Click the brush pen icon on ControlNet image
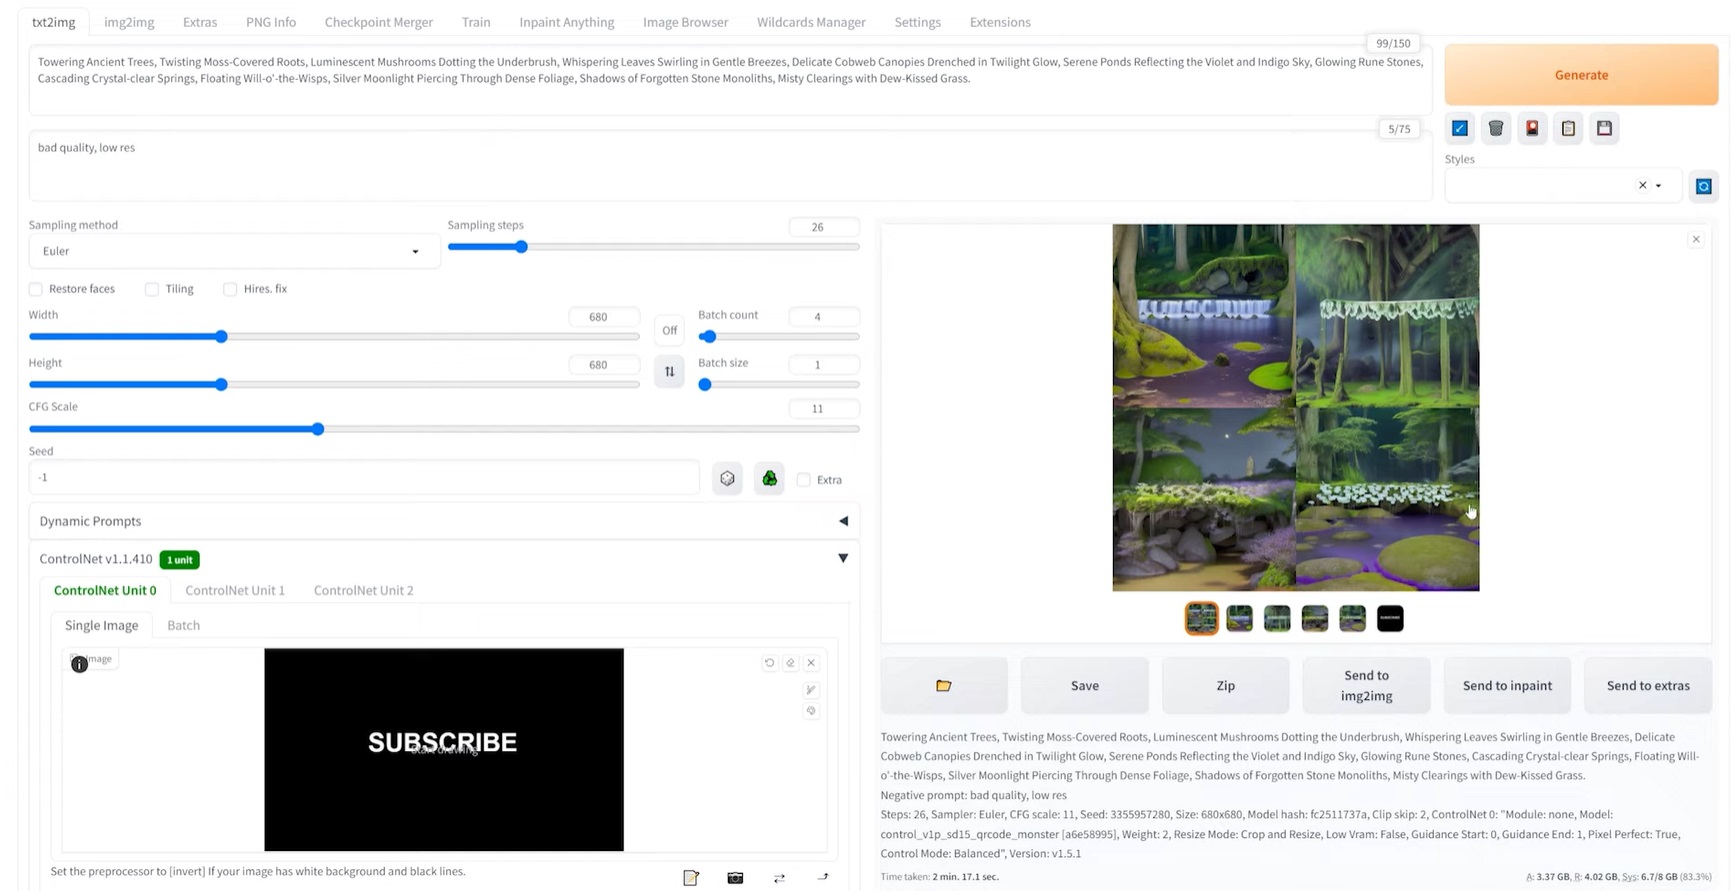Image resolution: width=1731 pixels, height=891 pixels. point(811,689)
